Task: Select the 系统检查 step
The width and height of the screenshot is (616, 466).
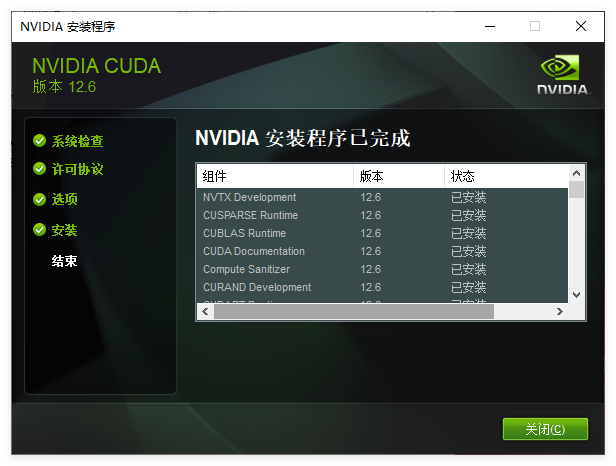Action: 77,141
